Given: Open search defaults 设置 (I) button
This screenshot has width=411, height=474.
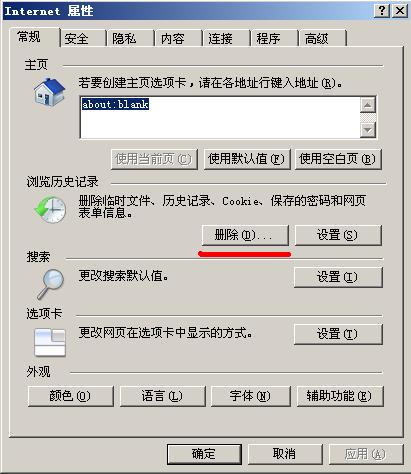Looking at the screenshot, I should [338, 277].
